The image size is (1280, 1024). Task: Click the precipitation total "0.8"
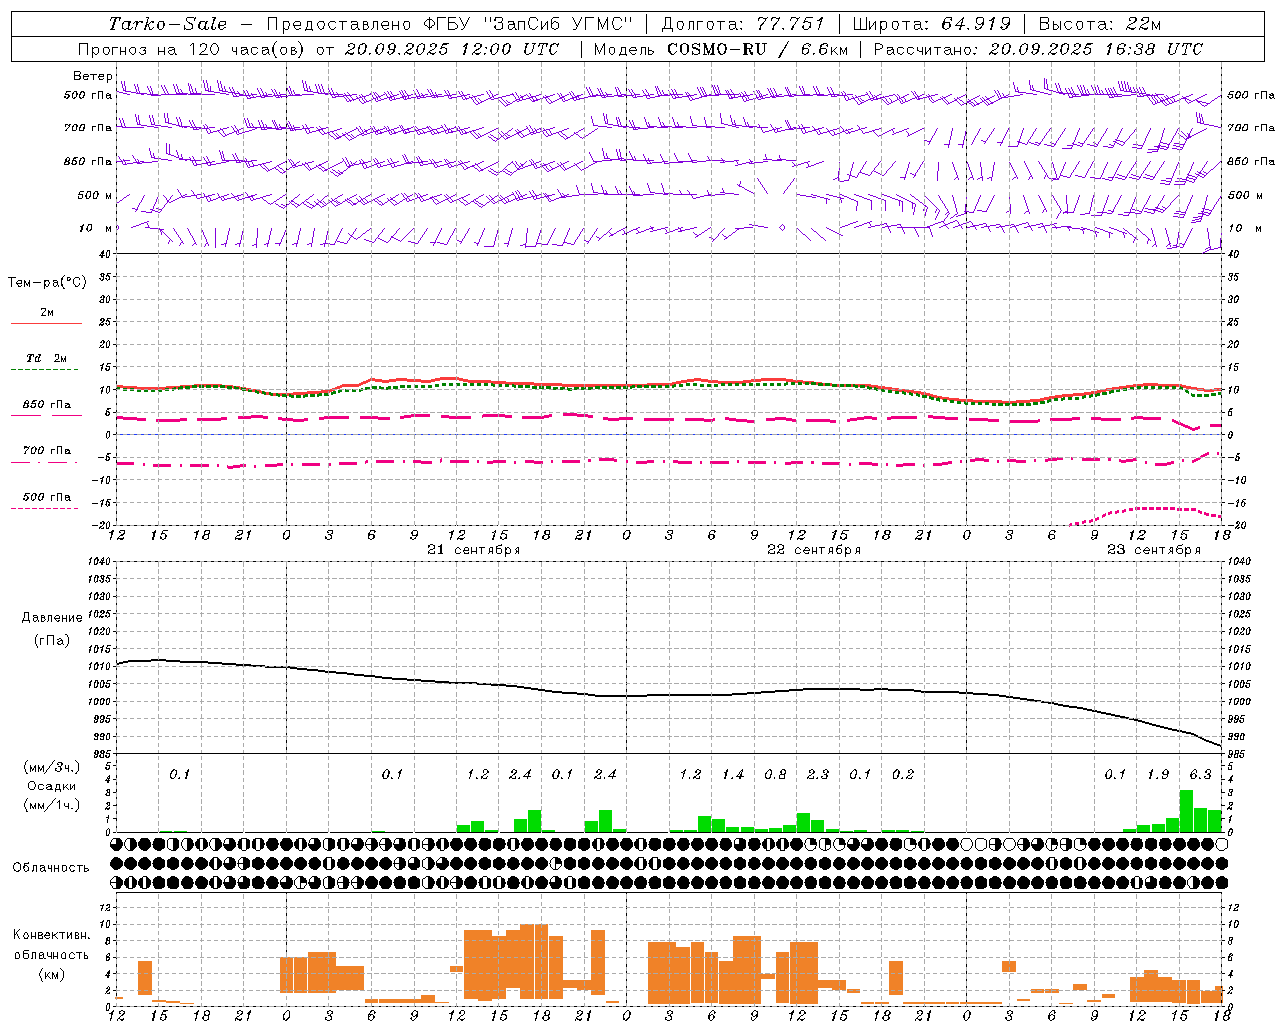pyautogui.click(x=775, y=775)
